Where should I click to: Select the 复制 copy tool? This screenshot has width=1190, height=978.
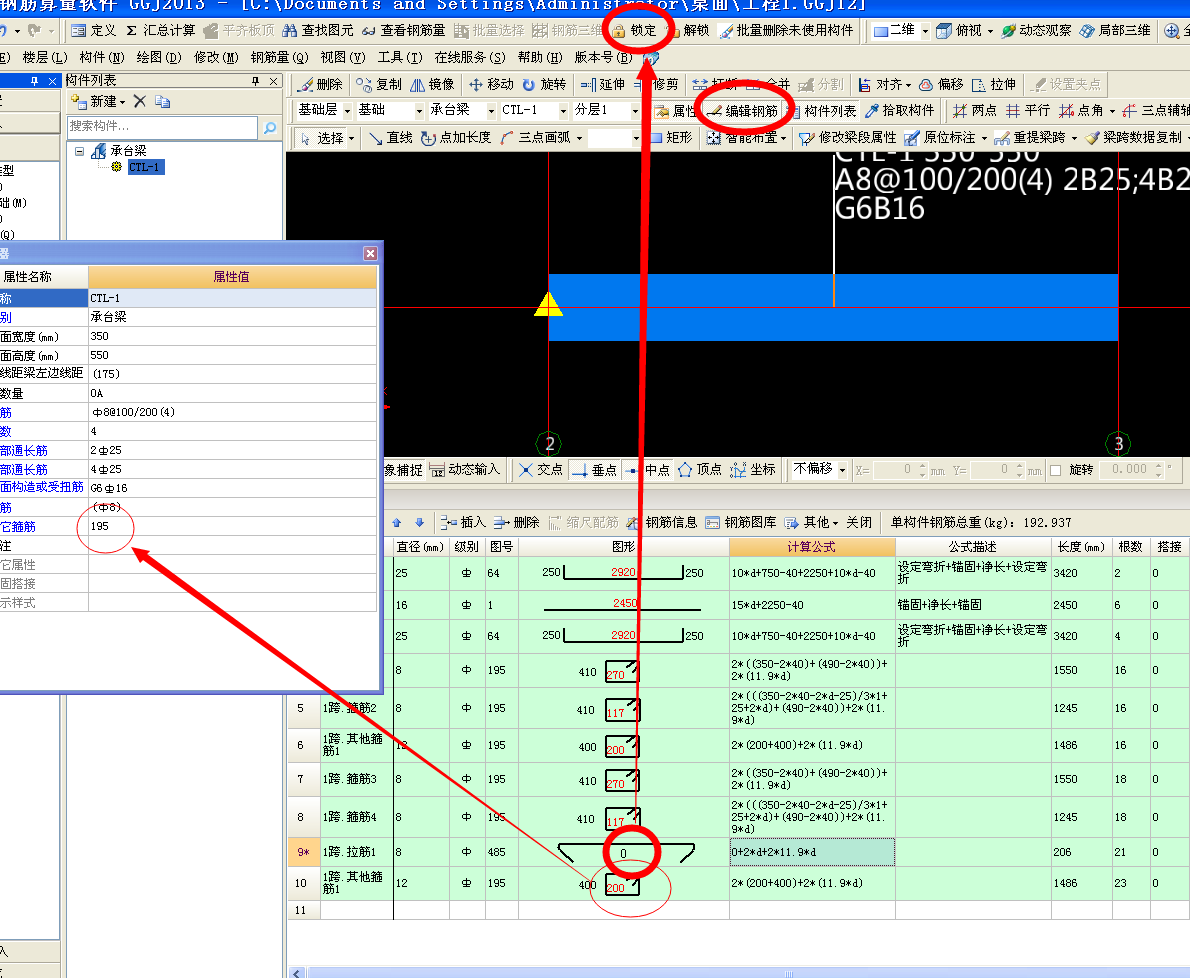click(379, 84)
